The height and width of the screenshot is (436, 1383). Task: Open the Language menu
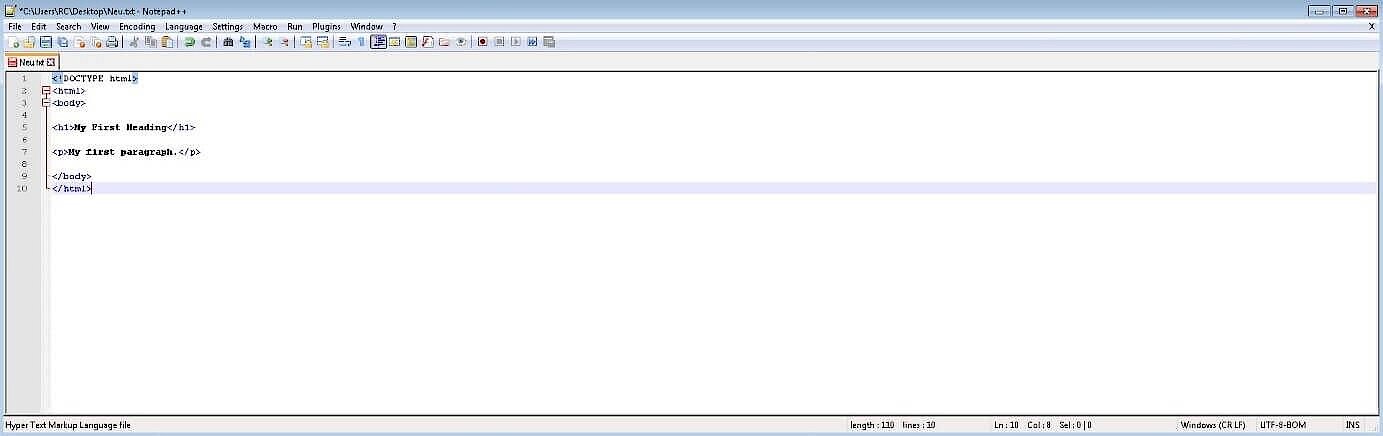[x=184, y=27]
